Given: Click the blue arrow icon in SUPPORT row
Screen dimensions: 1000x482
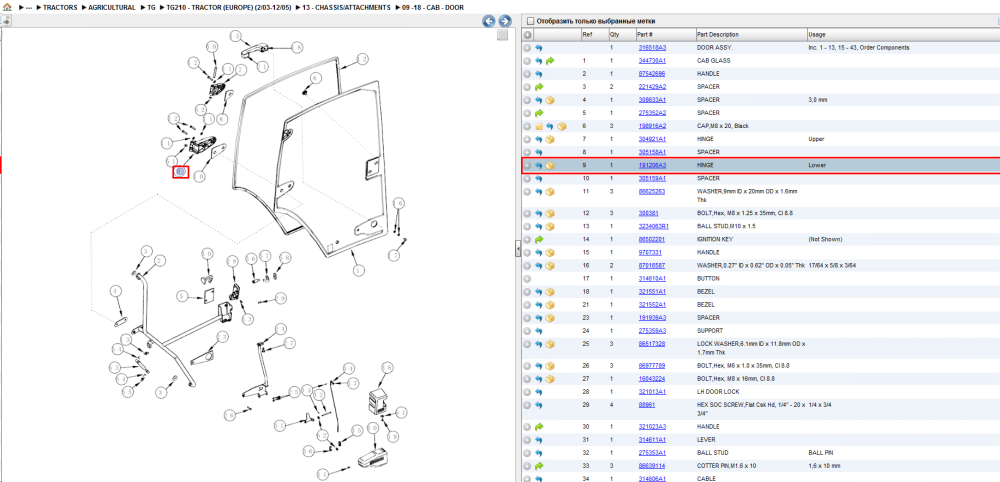Looking at the screenshot, I should tap(538, 331).
